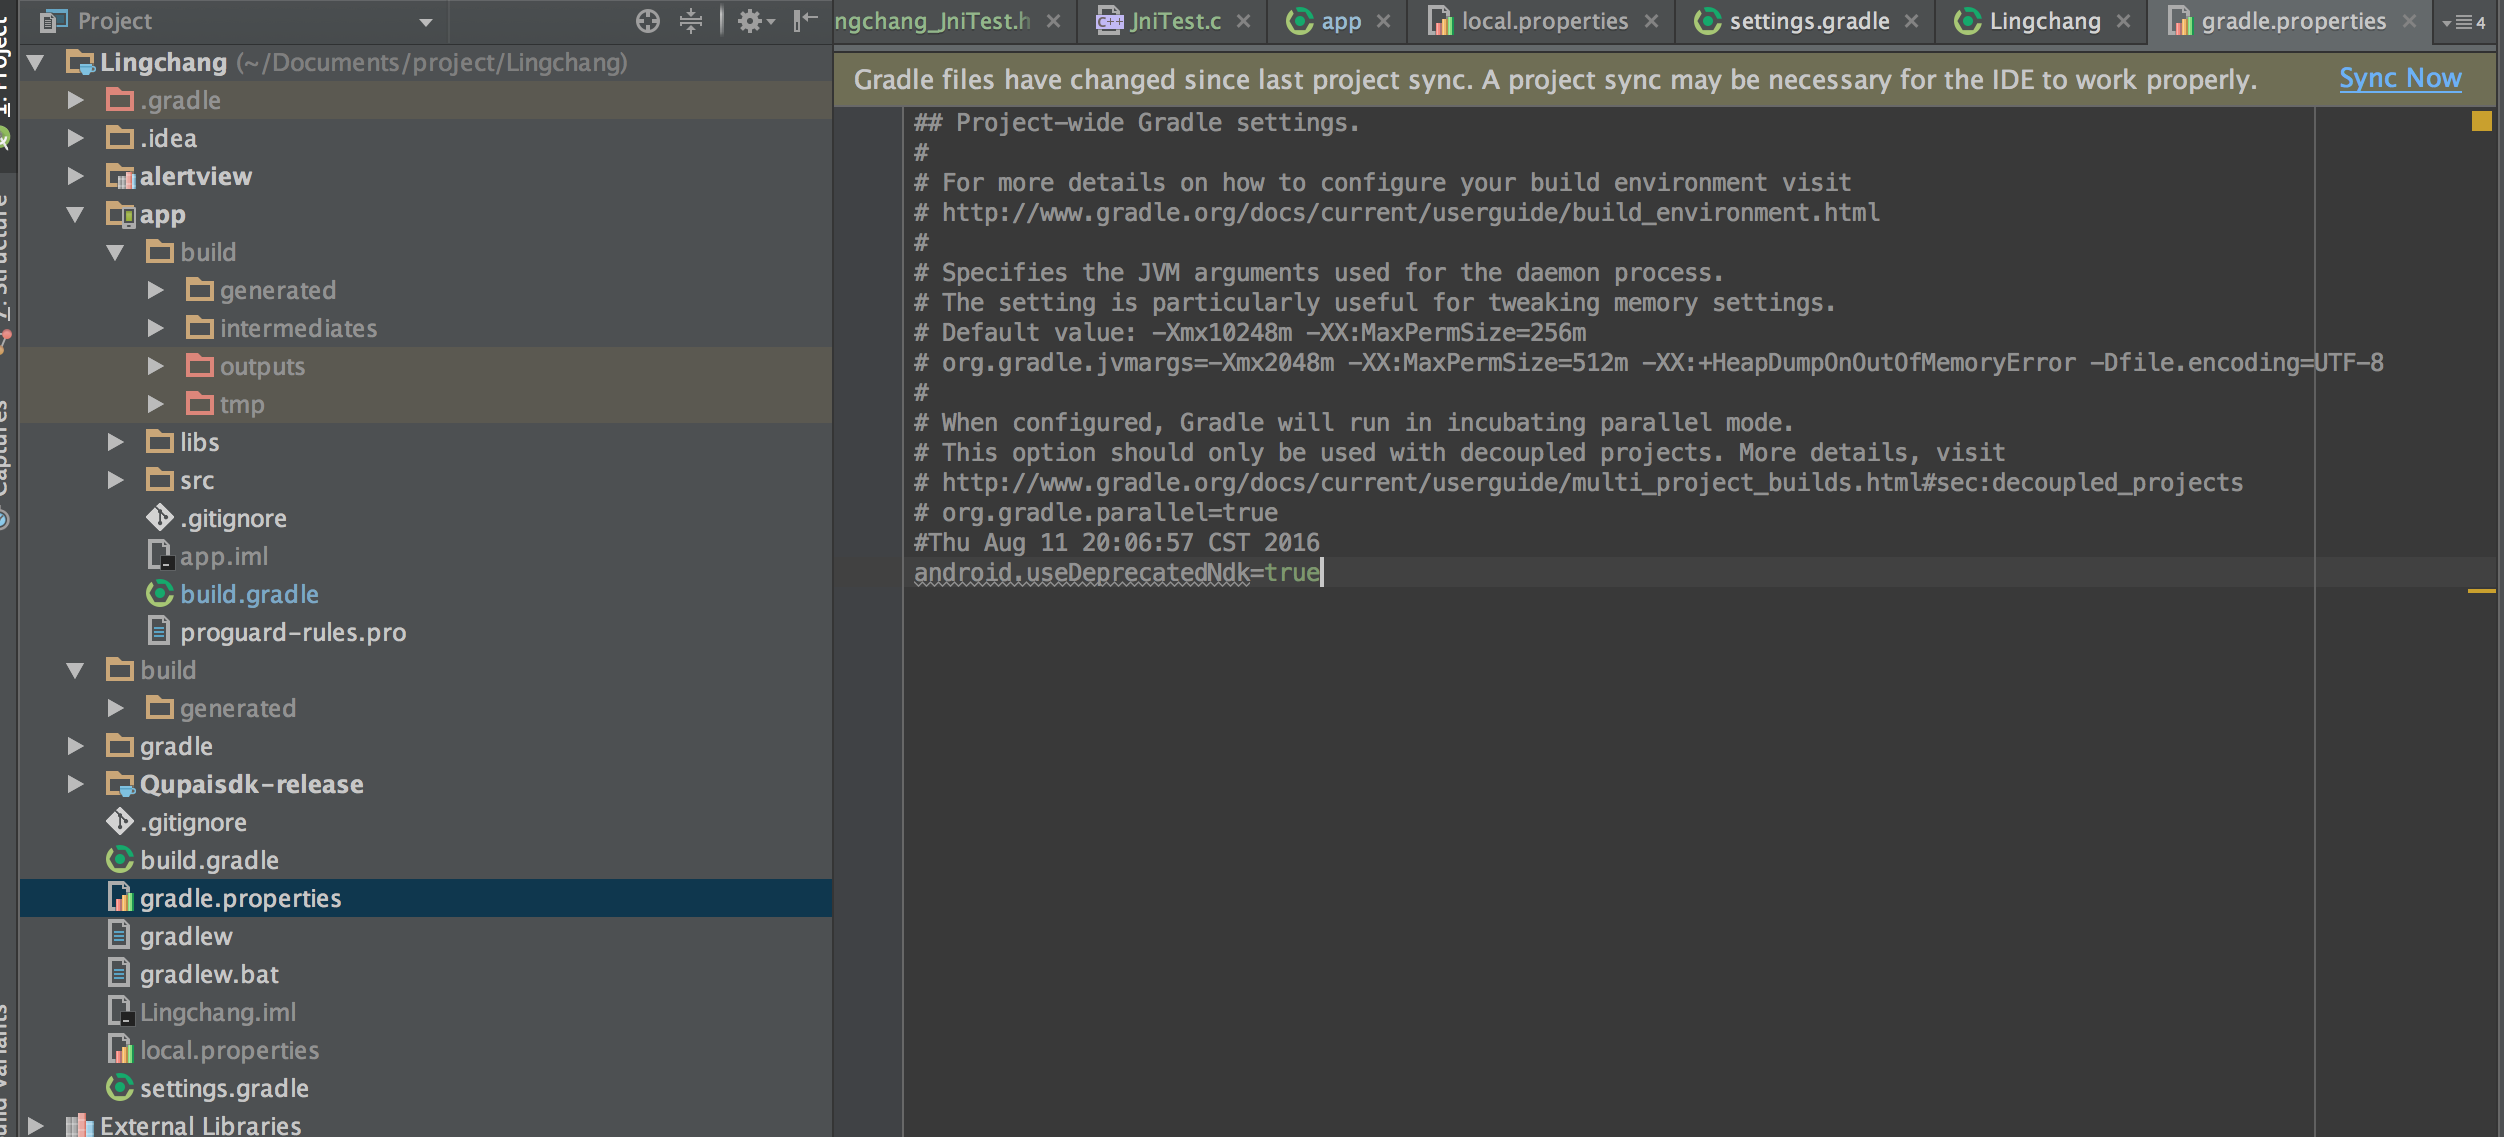Image resolution: width=2504 pixels, height=1137 pixels.
Task: Click the org.gradle.parallel=true comment line
Action: click(1096, 513)
